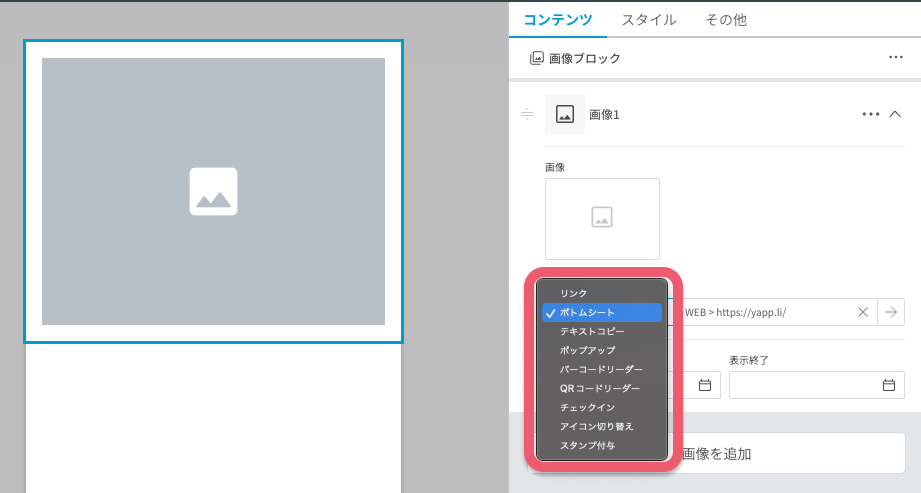Click the 画像を追加 button
The image size is (921, 493).
click(716, 454)
